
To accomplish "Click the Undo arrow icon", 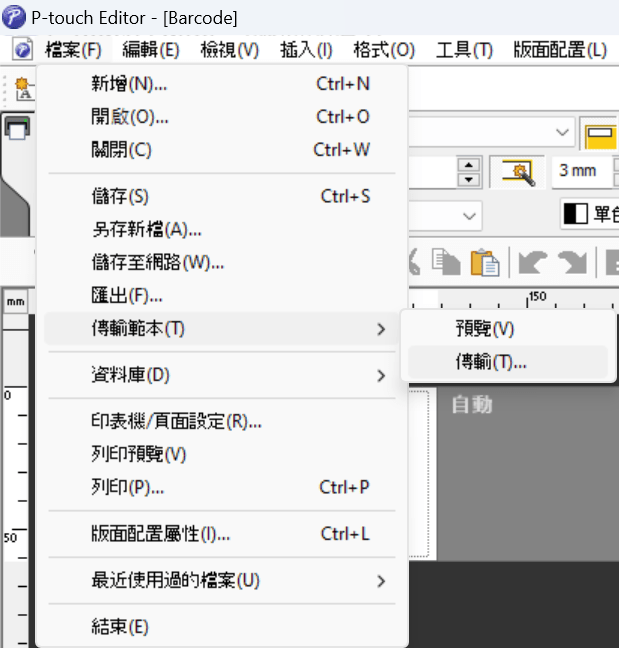I will click(x=533, y=262).
